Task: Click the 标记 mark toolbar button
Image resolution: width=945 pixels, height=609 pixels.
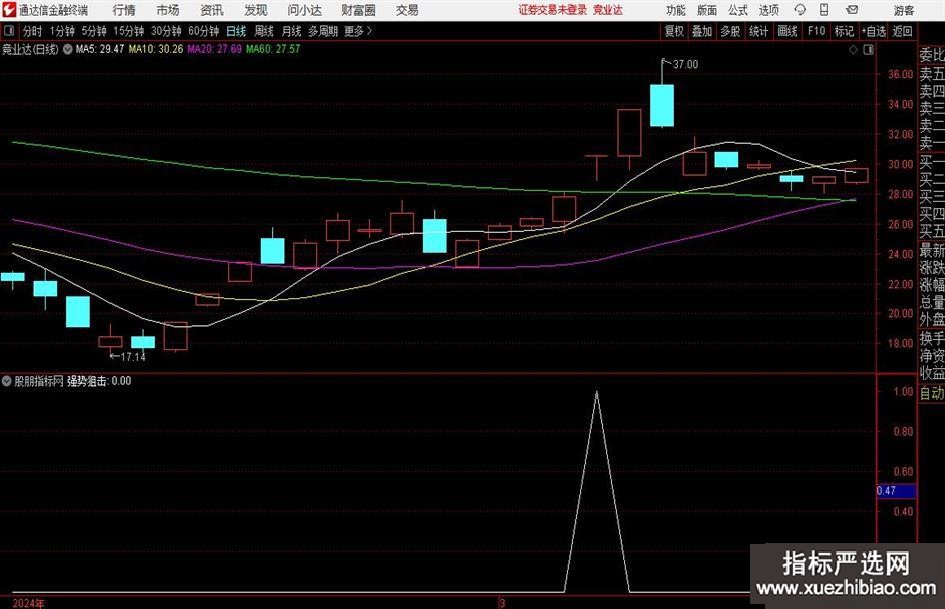Action: coord(844,31)
